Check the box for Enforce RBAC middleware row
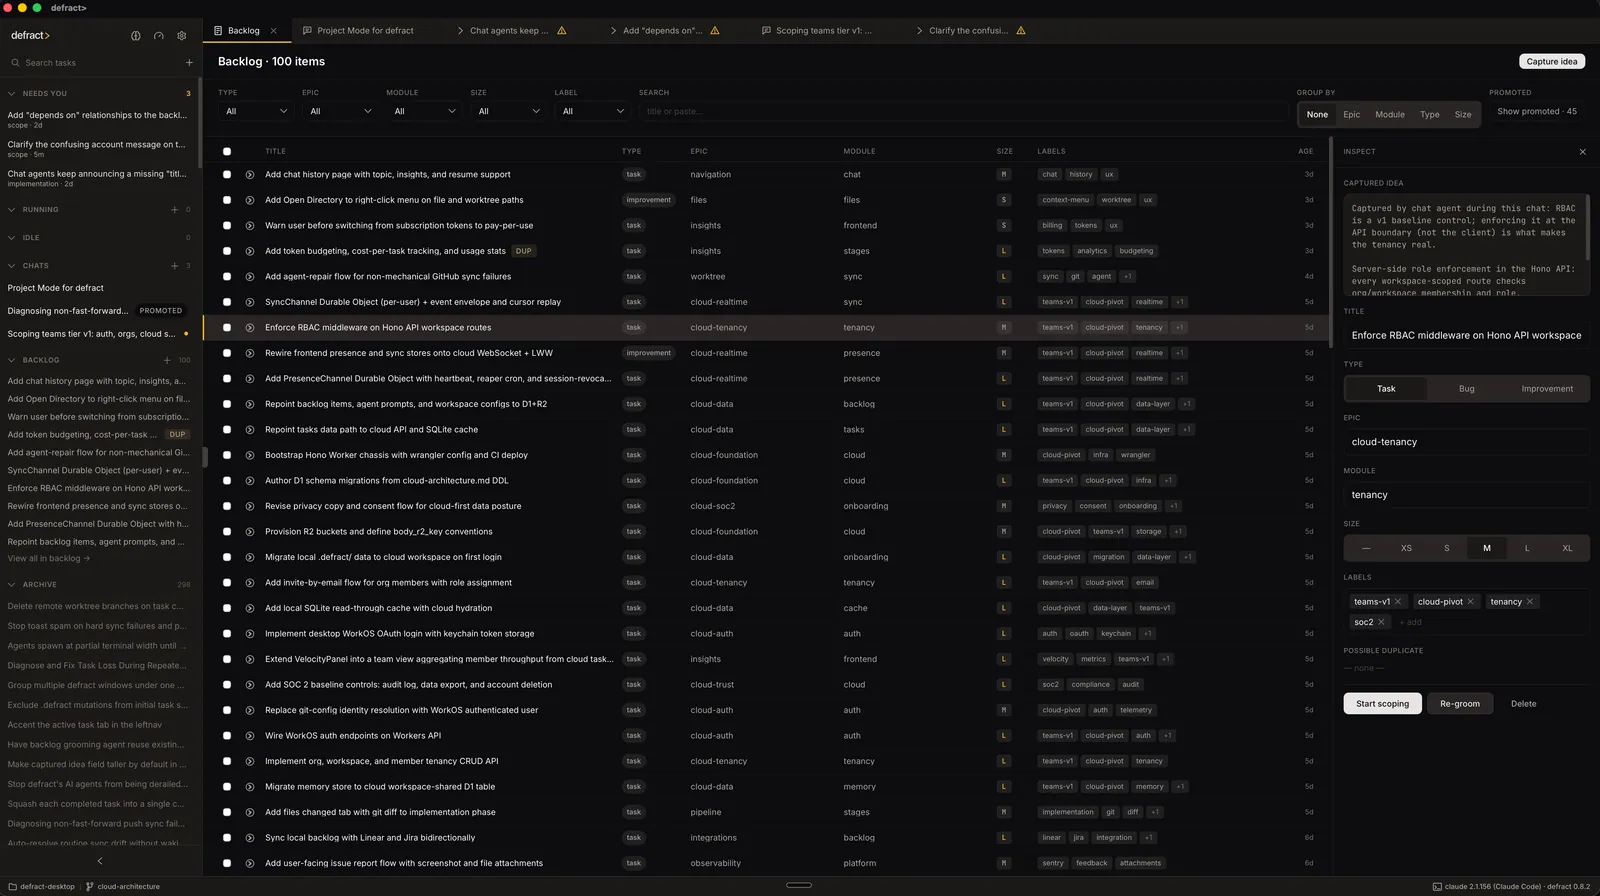Image resolution: width=1600 pixels, height=896 pixels. point(227,327)
